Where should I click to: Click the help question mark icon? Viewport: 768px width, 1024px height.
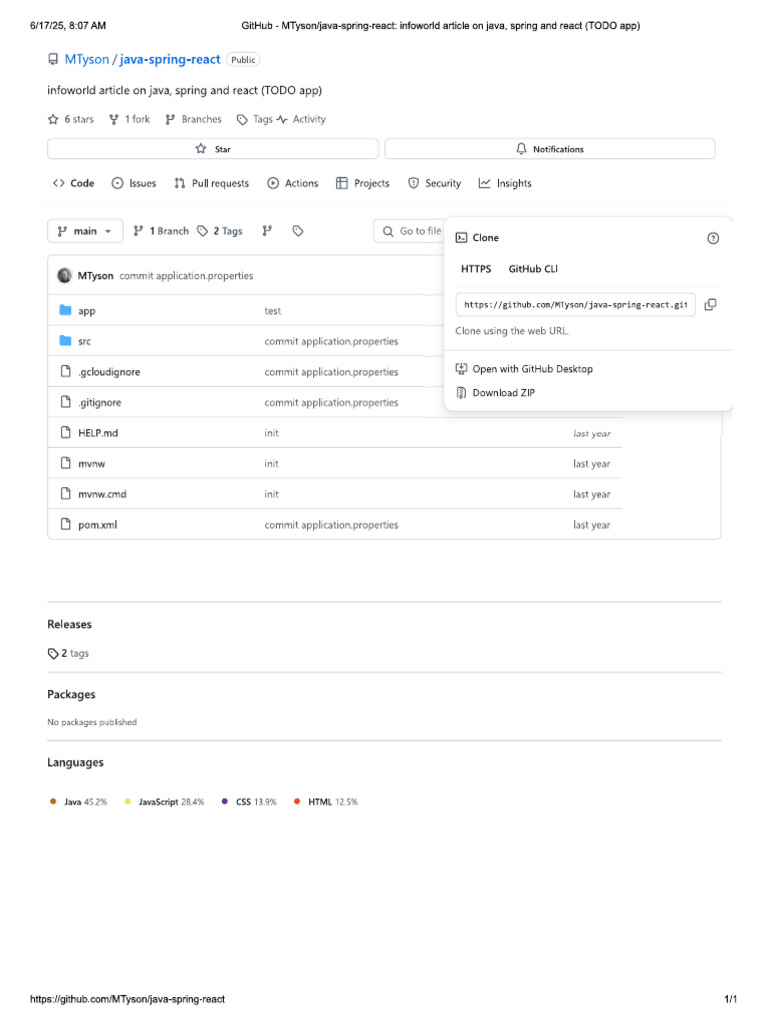tap(713, 238)
